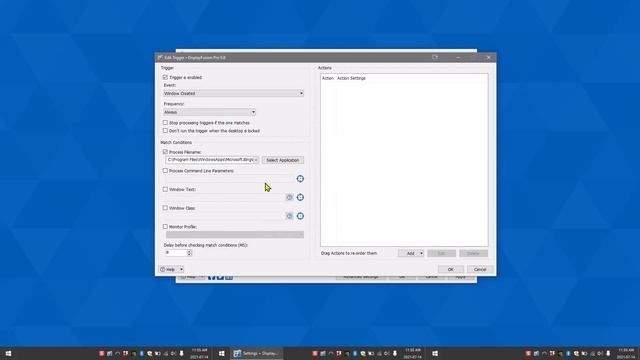This screenshot has width=640, height=360.
Task: Click the Window Text input field
Action: tap(225, 198)
